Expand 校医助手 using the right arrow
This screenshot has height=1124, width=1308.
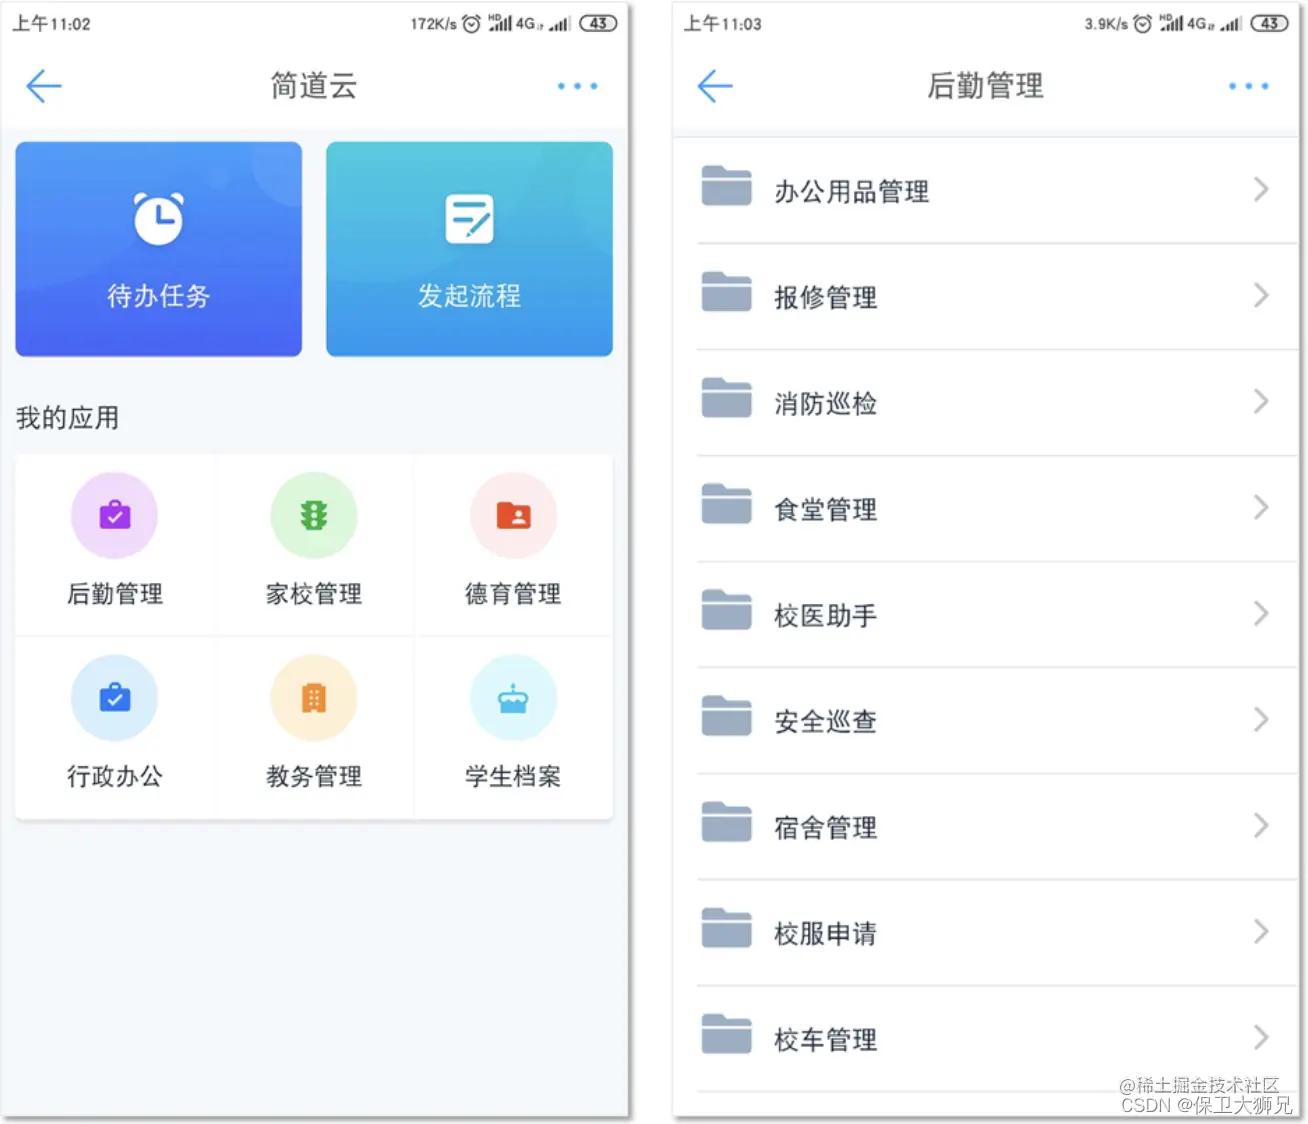(1261, 613)
